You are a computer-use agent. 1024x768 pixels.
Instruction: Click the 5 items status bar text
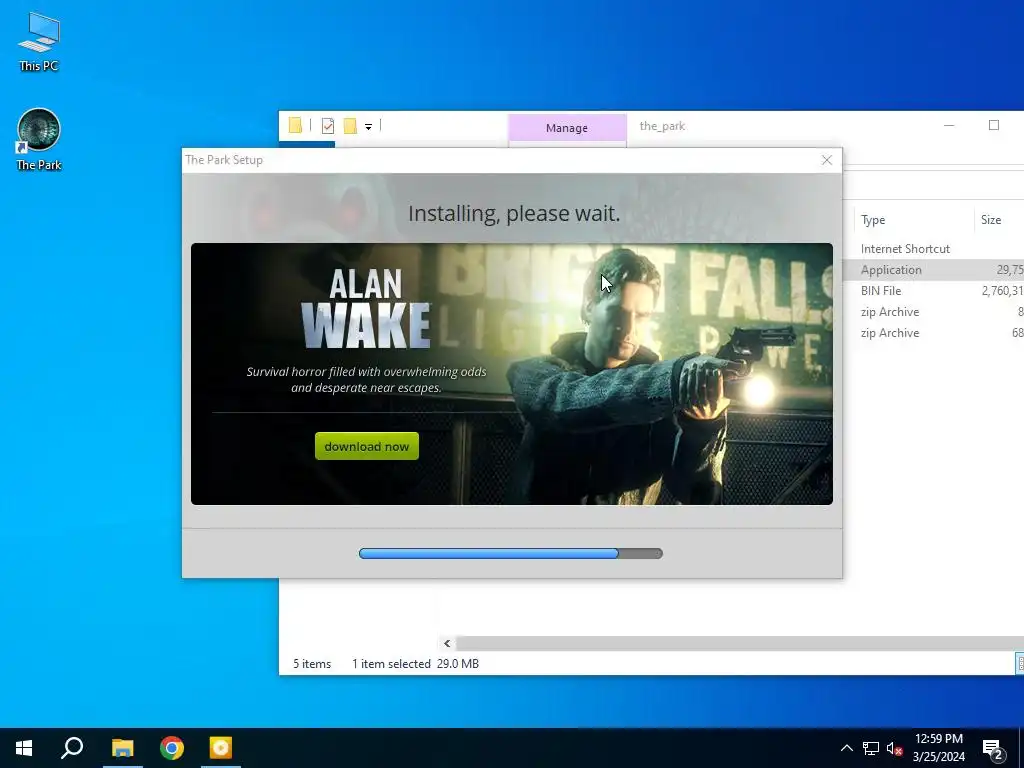click(312, 664)
